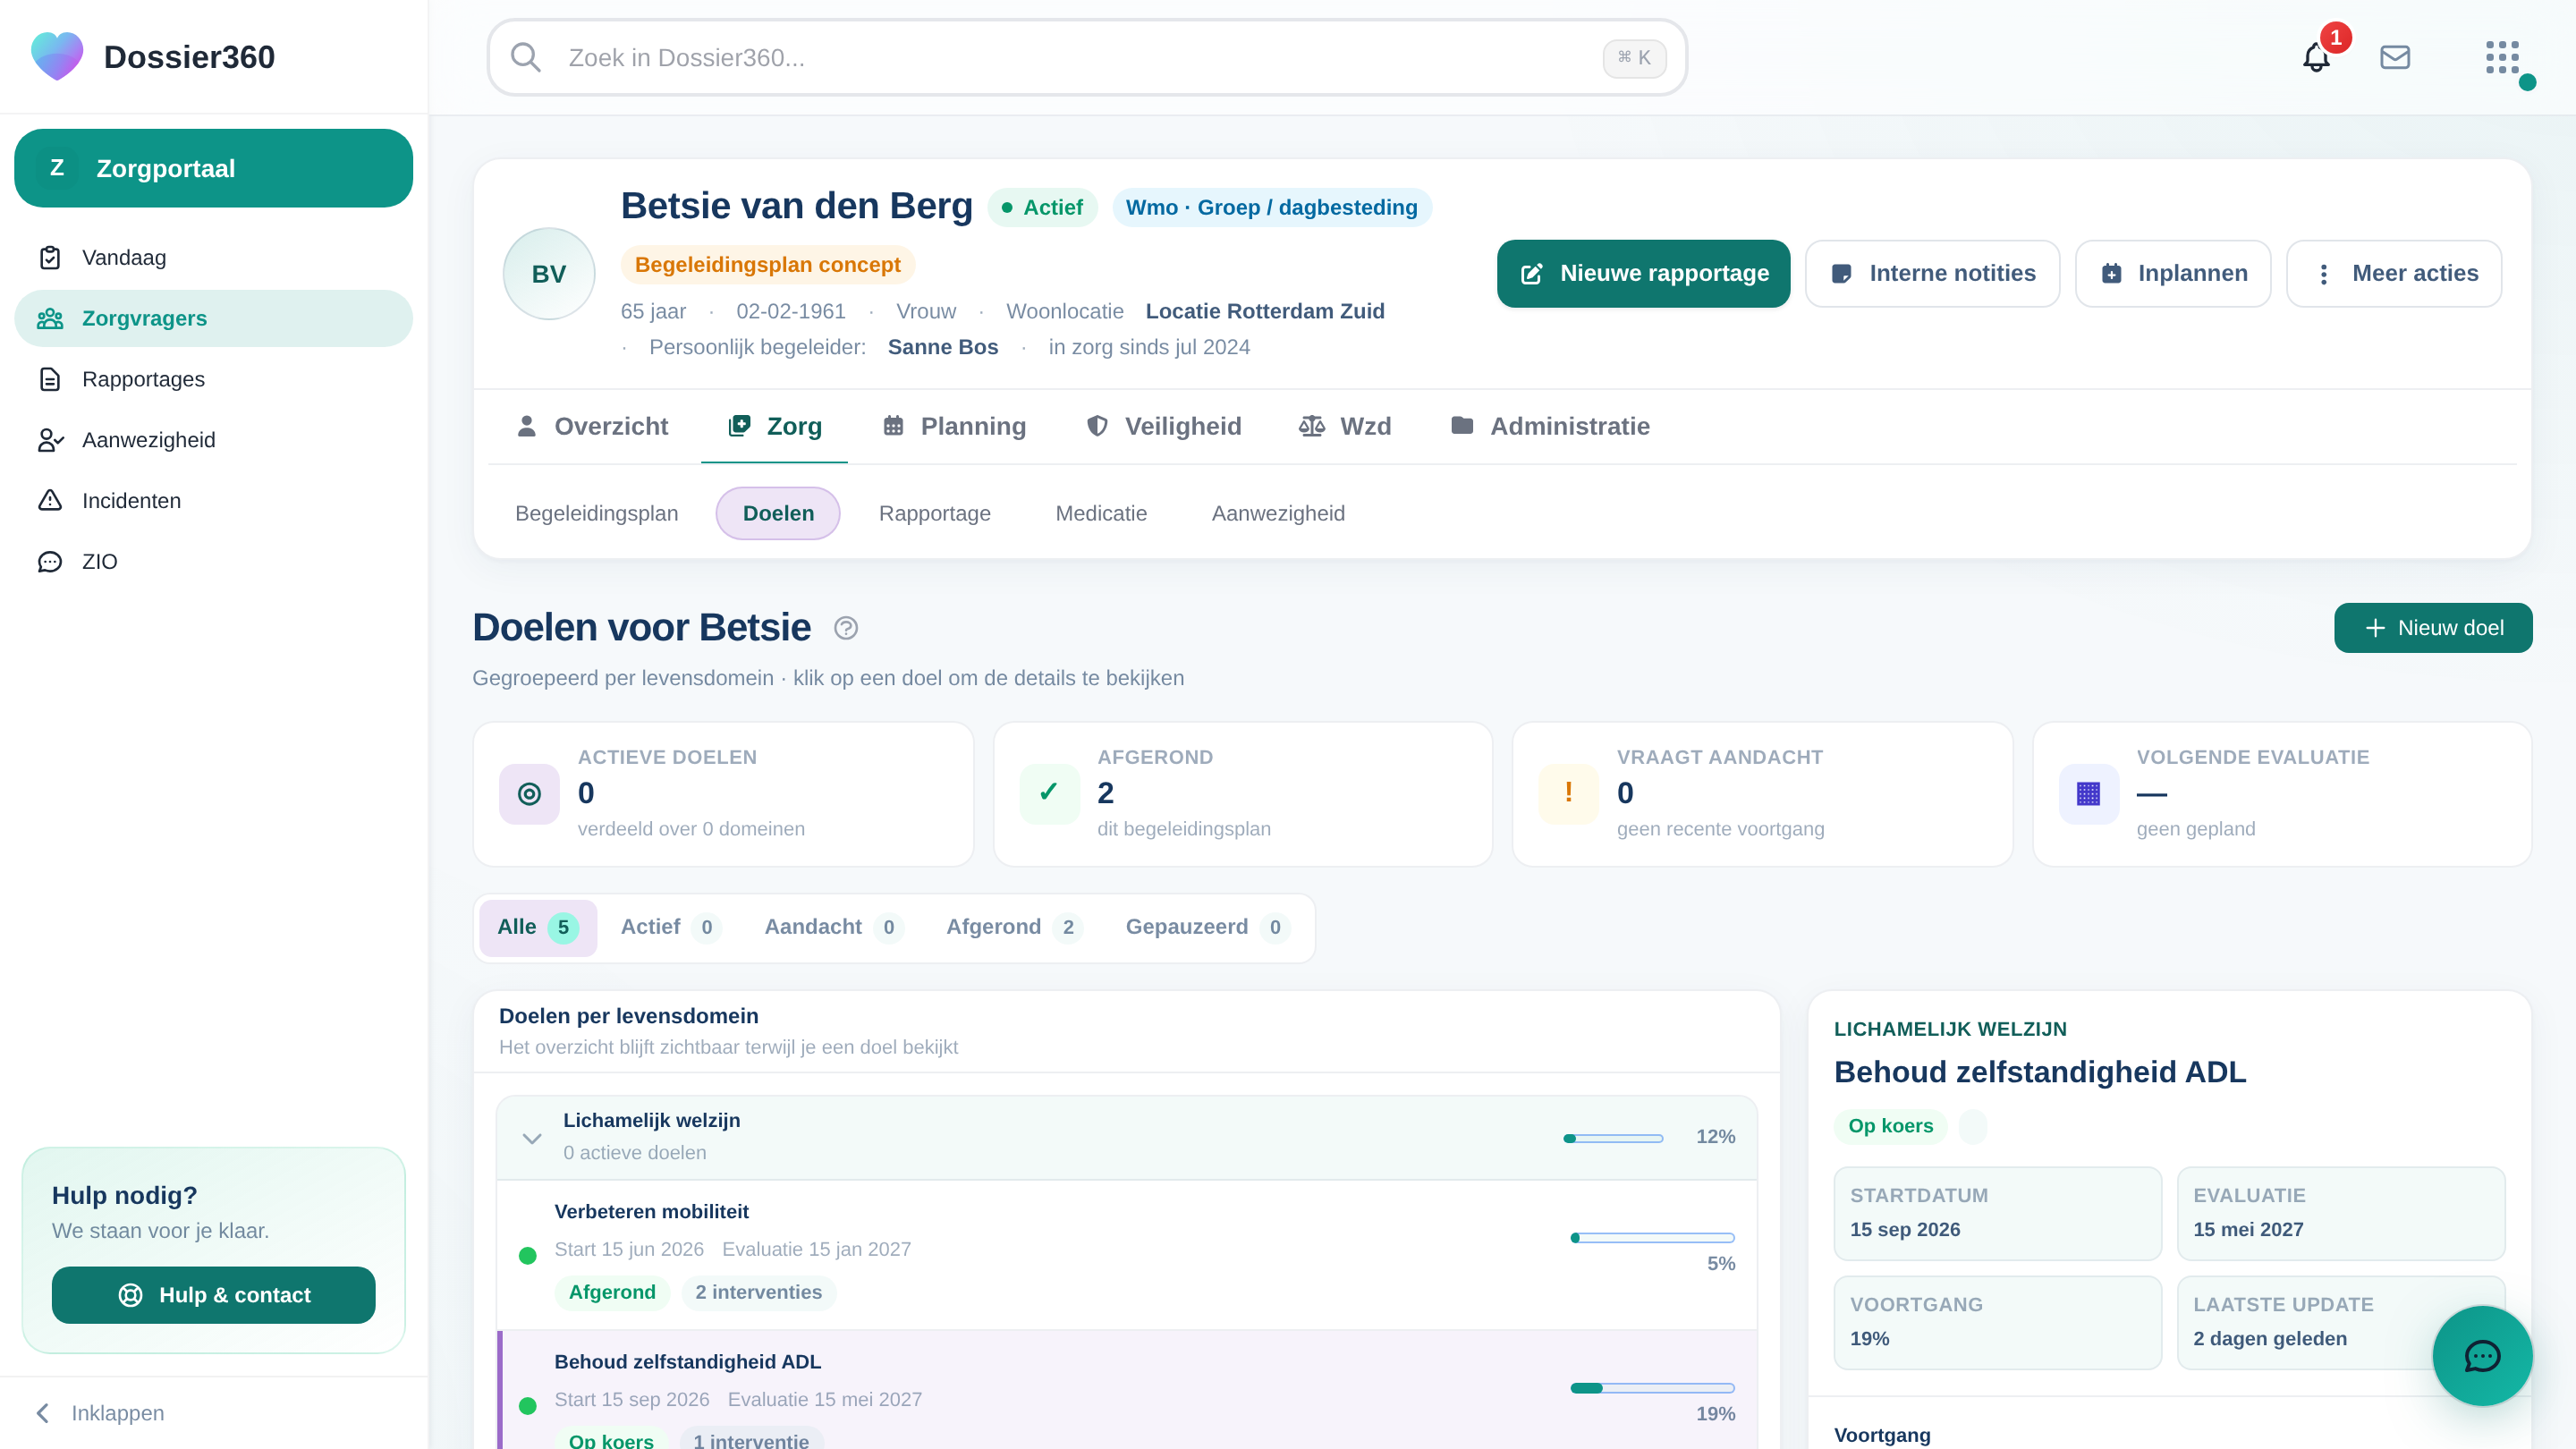Click help icon next to Doelen voor Betsie
Viewport: 2576px width, 1449px height.
point(846,628)
